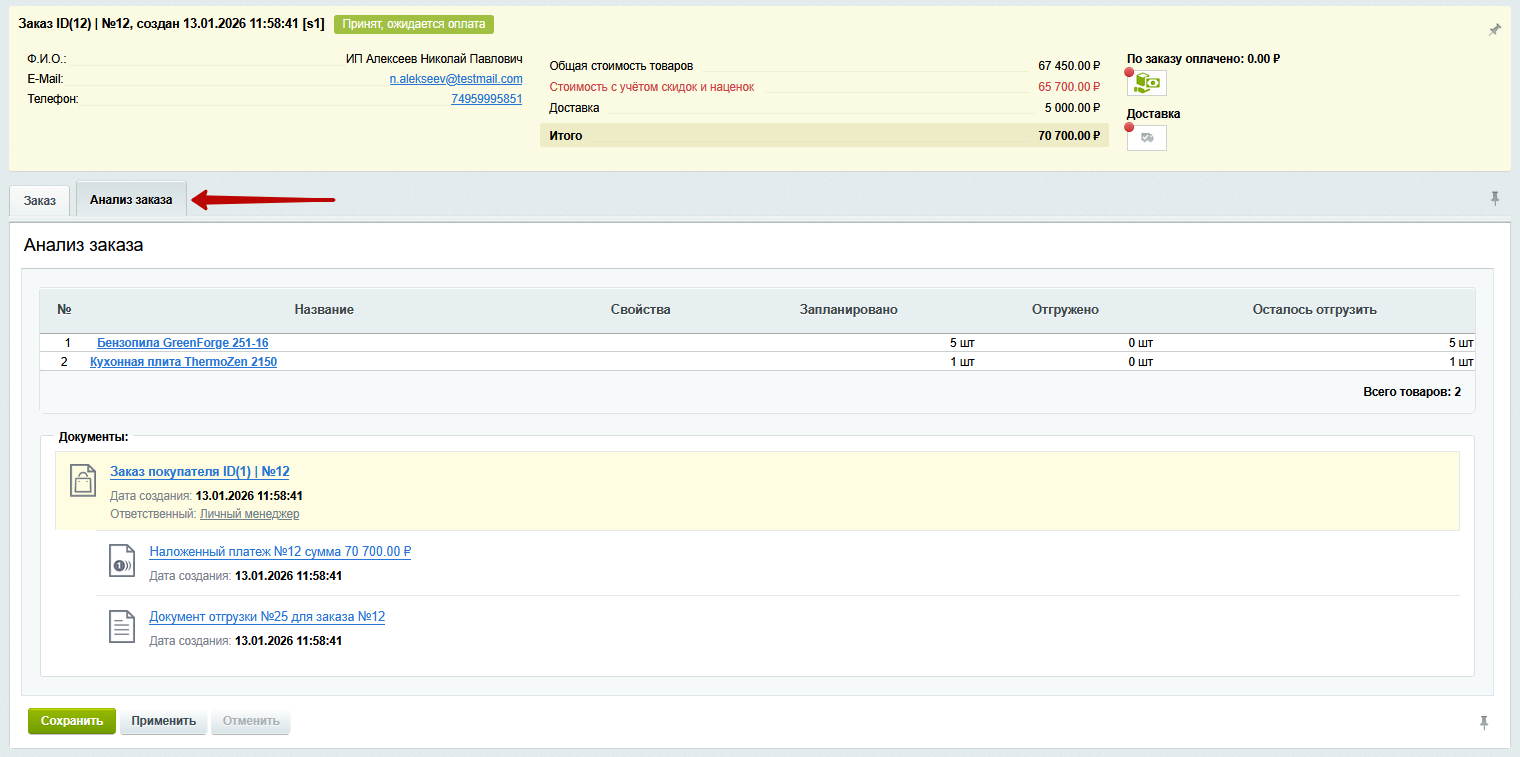Open the n.alekseev@testmail.com email link
This screenshot has height=757, width=1520.
pos(456,79)
